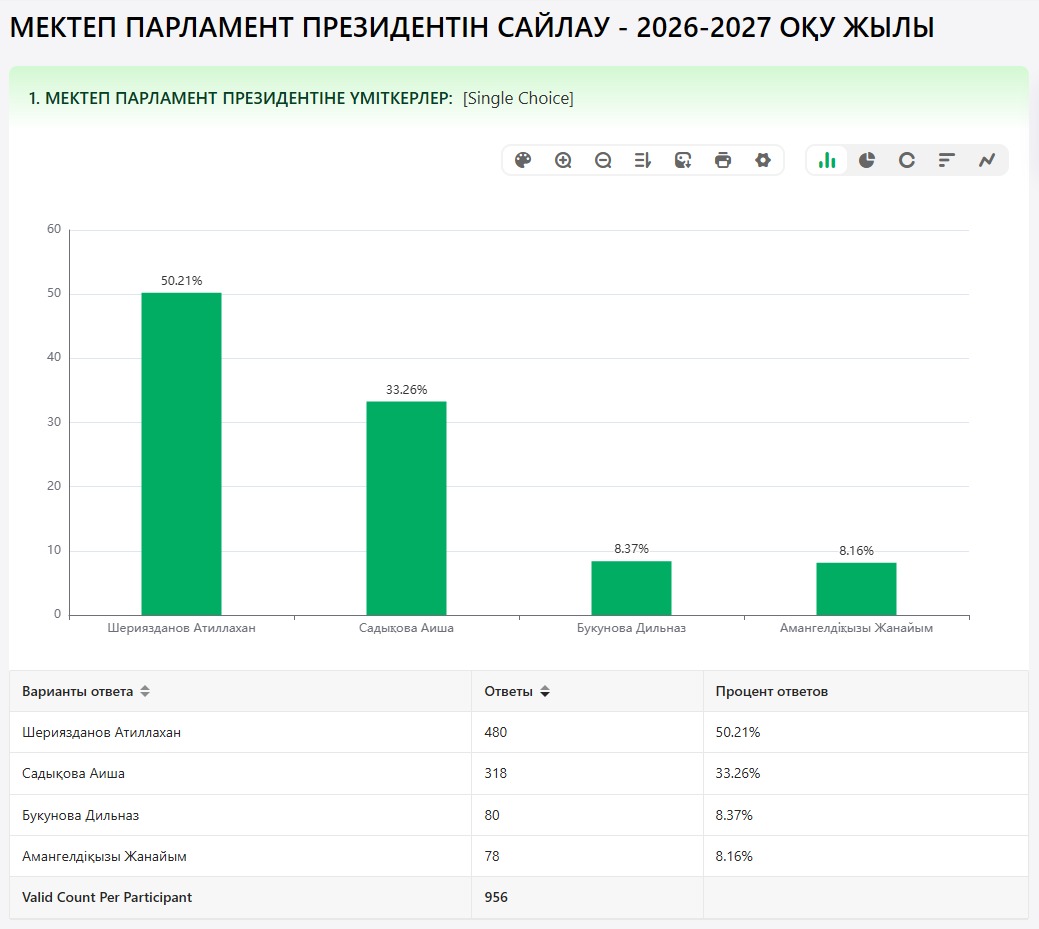This screenshot has height=929, width=1039.
Task: Open chart settings gear
Action: pos(763,160)
